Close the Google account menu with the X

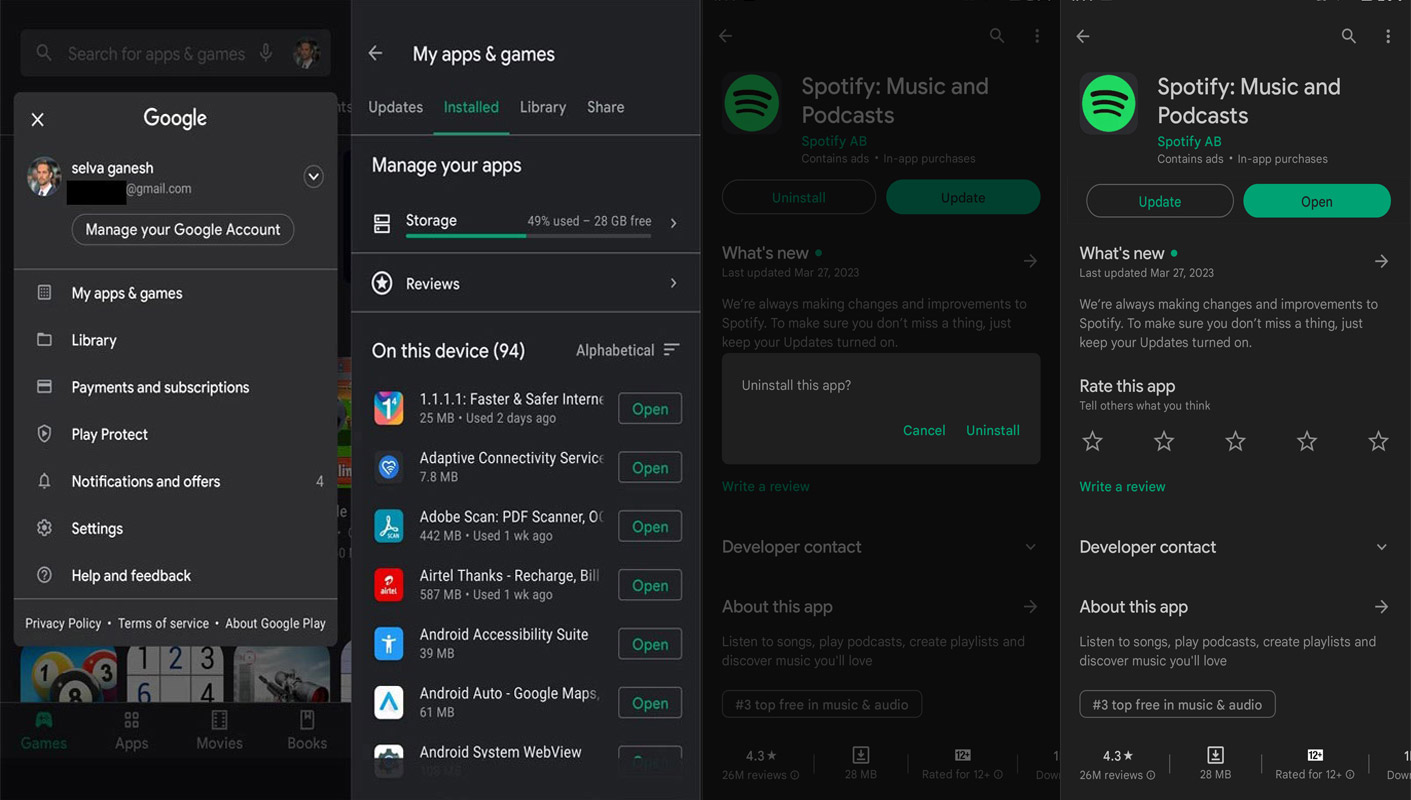(38, 120)
